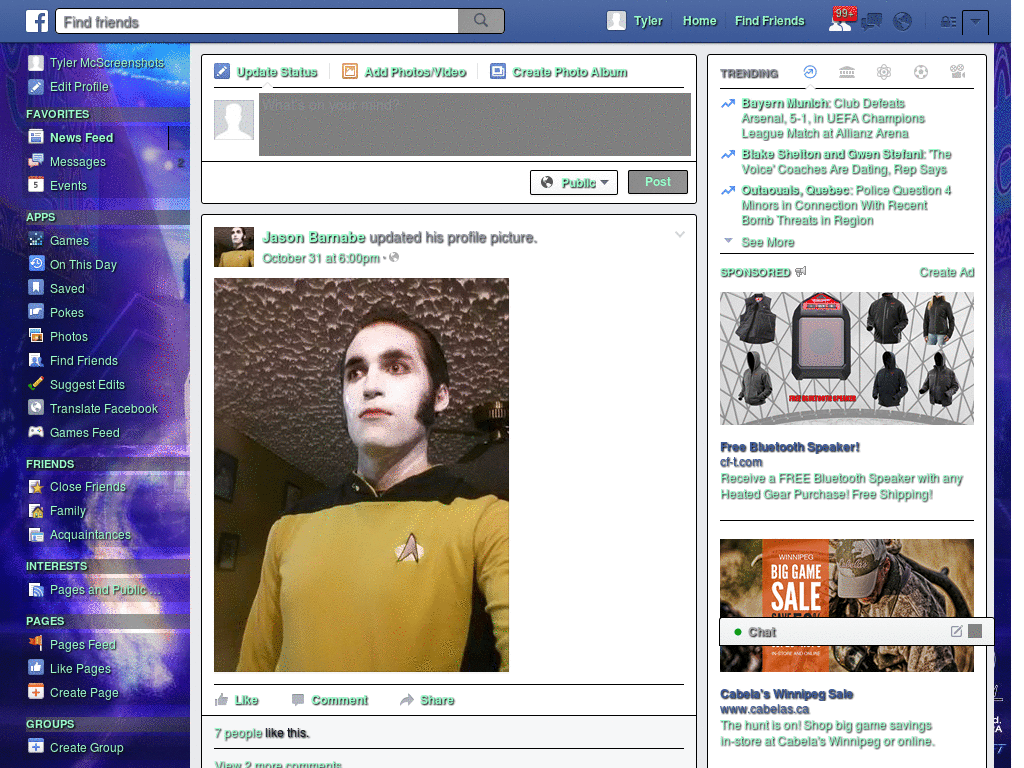Click the Update Status pencil icon

pos(222,71)
